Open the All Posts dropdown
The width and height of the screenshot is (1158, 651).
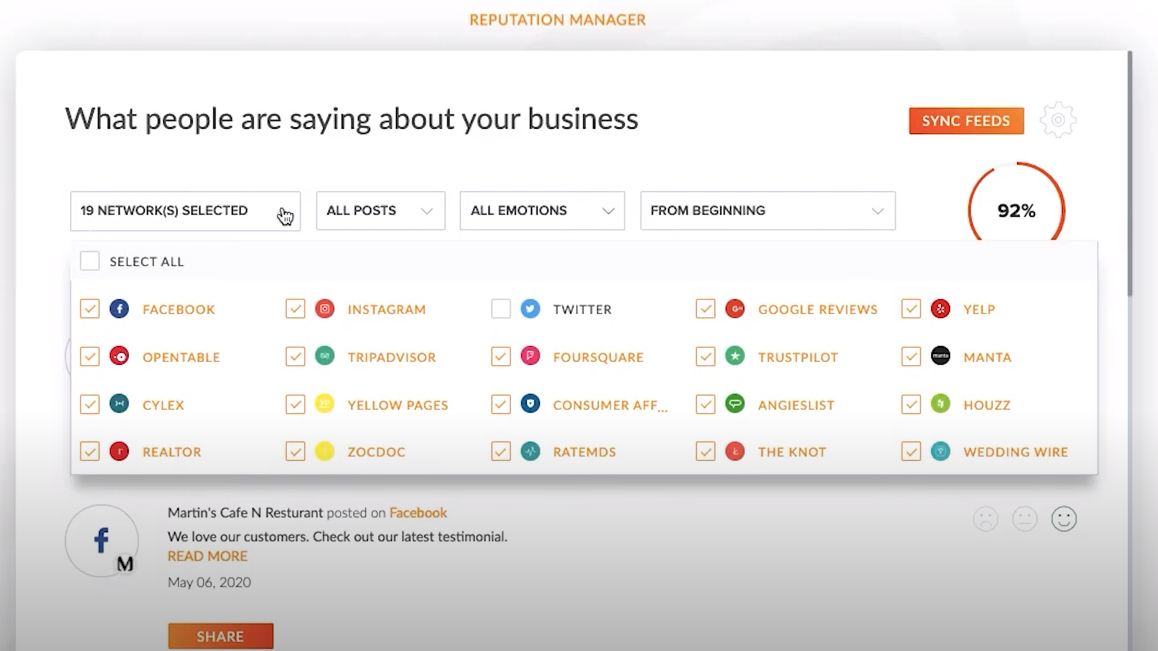(380, 211)
